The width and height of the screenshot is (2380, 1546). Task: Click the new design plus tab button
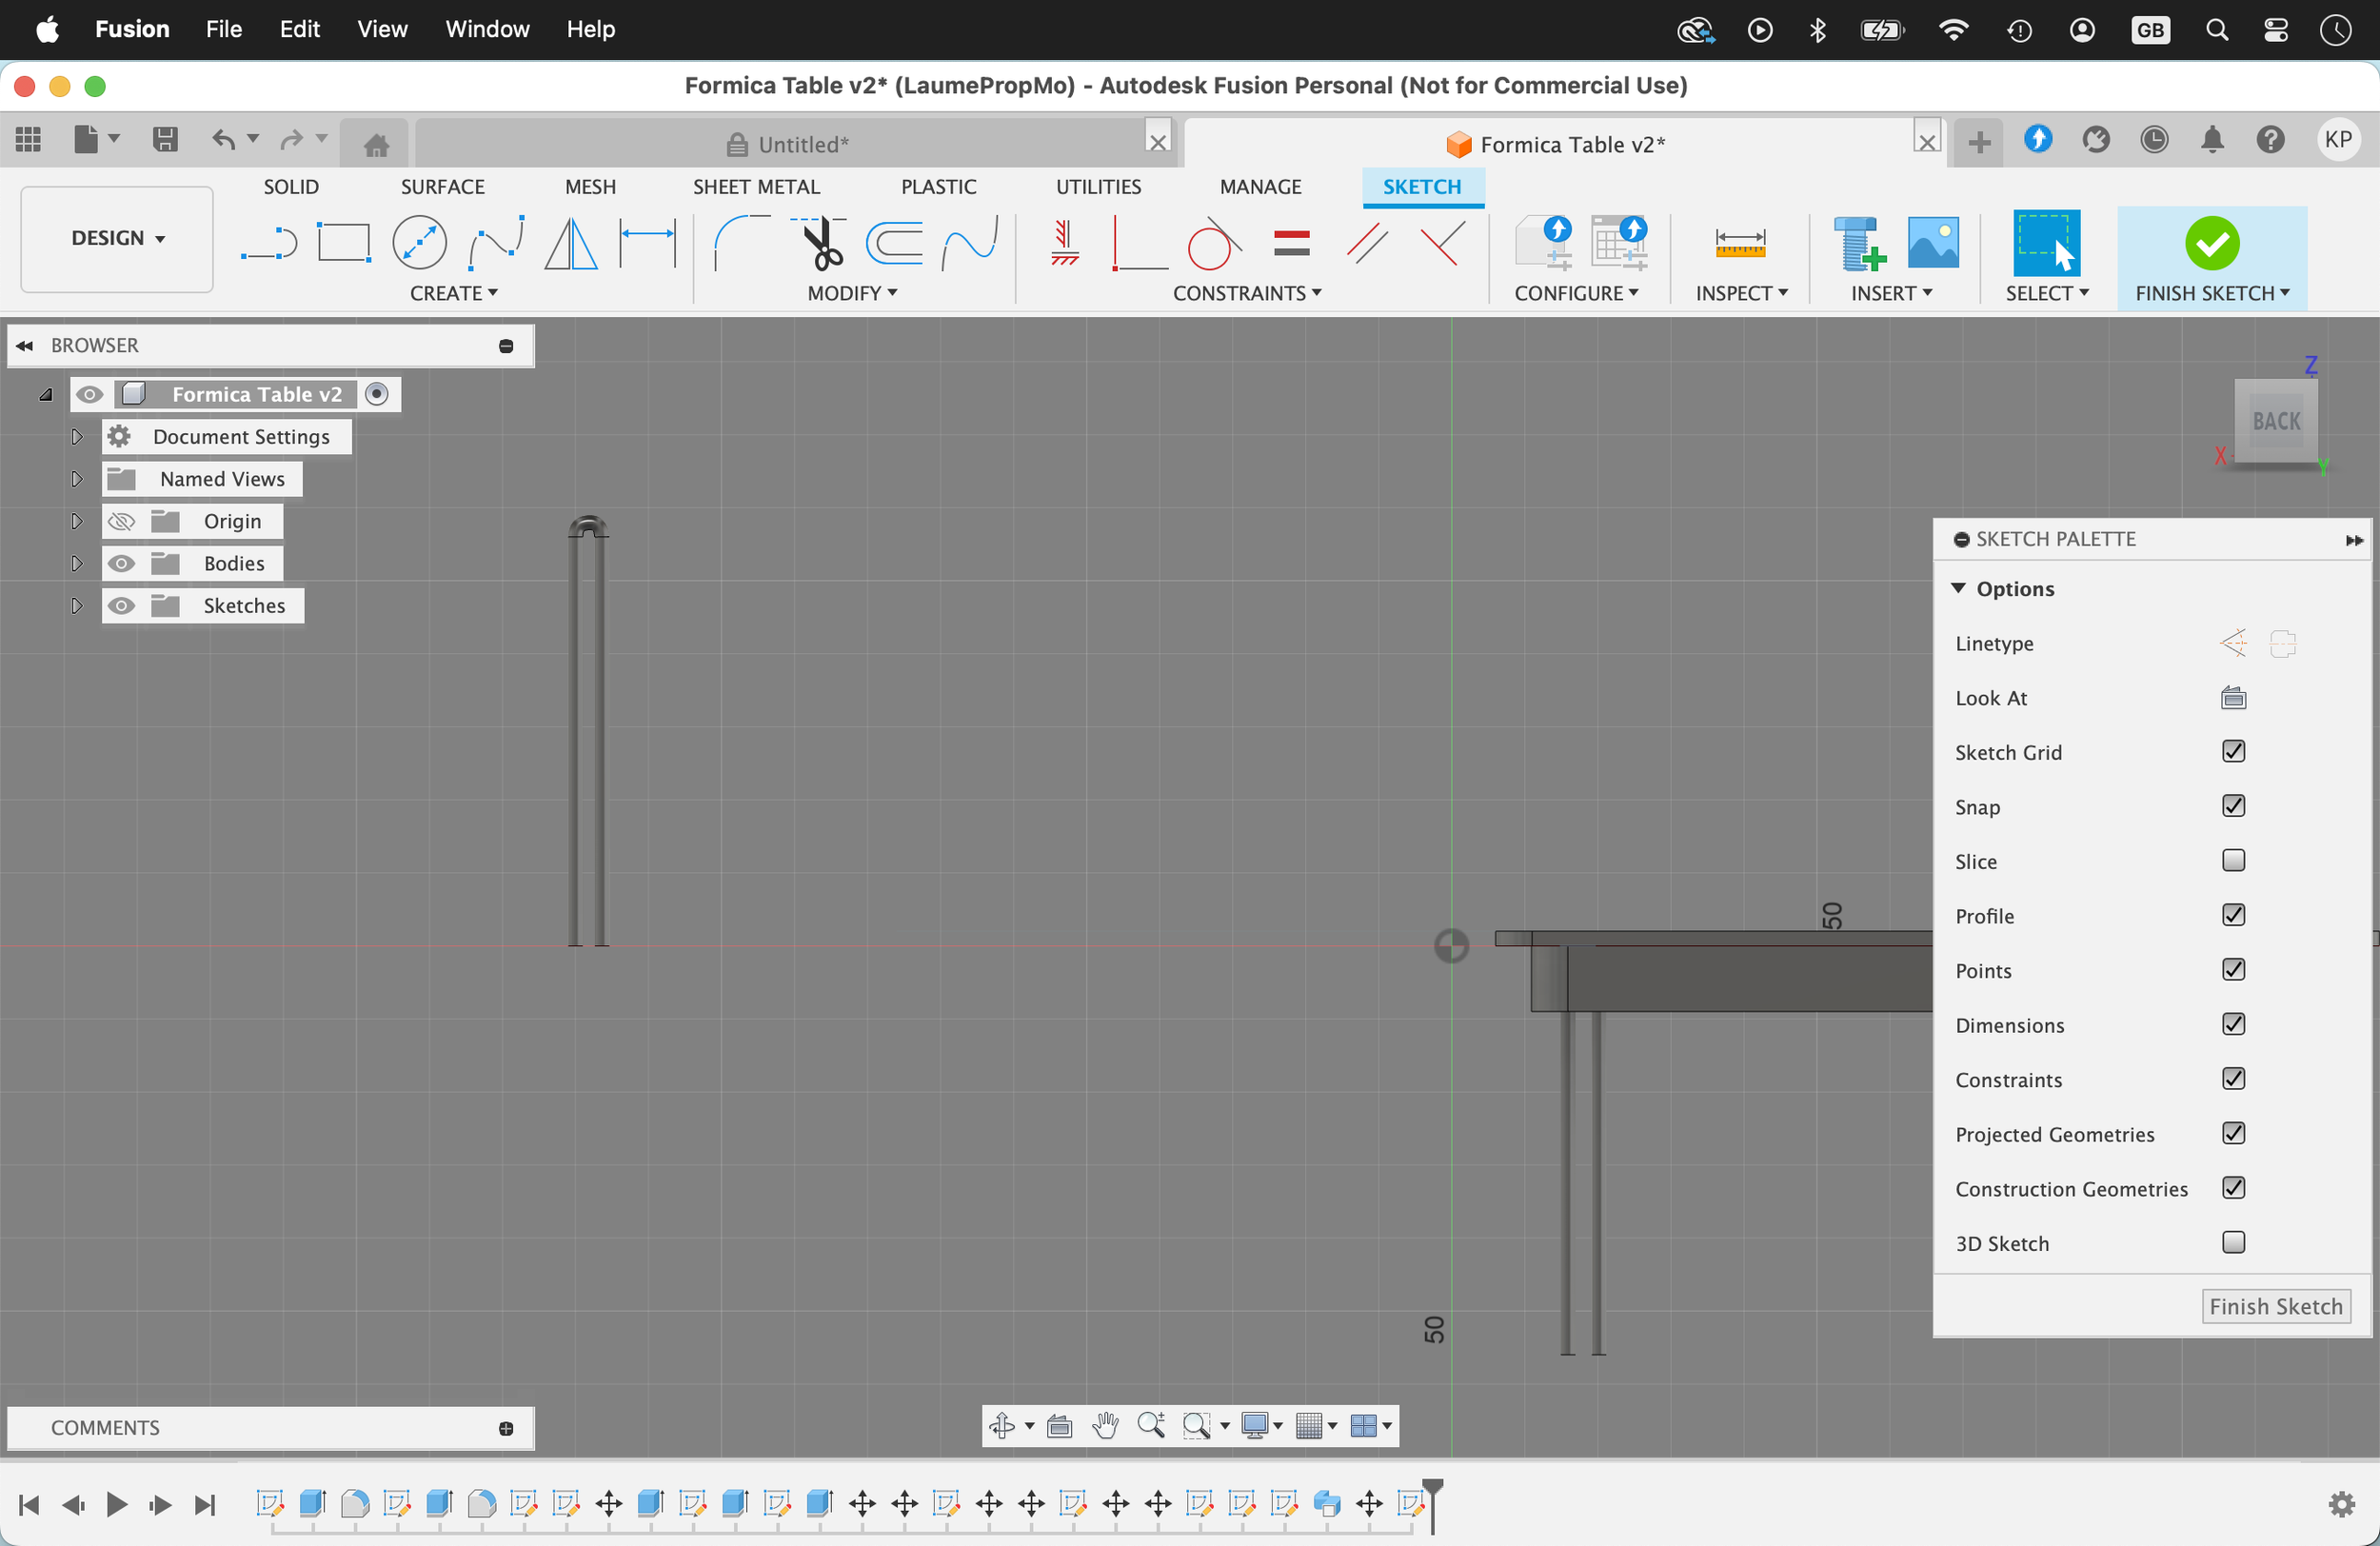click(x=1979, y=142)
